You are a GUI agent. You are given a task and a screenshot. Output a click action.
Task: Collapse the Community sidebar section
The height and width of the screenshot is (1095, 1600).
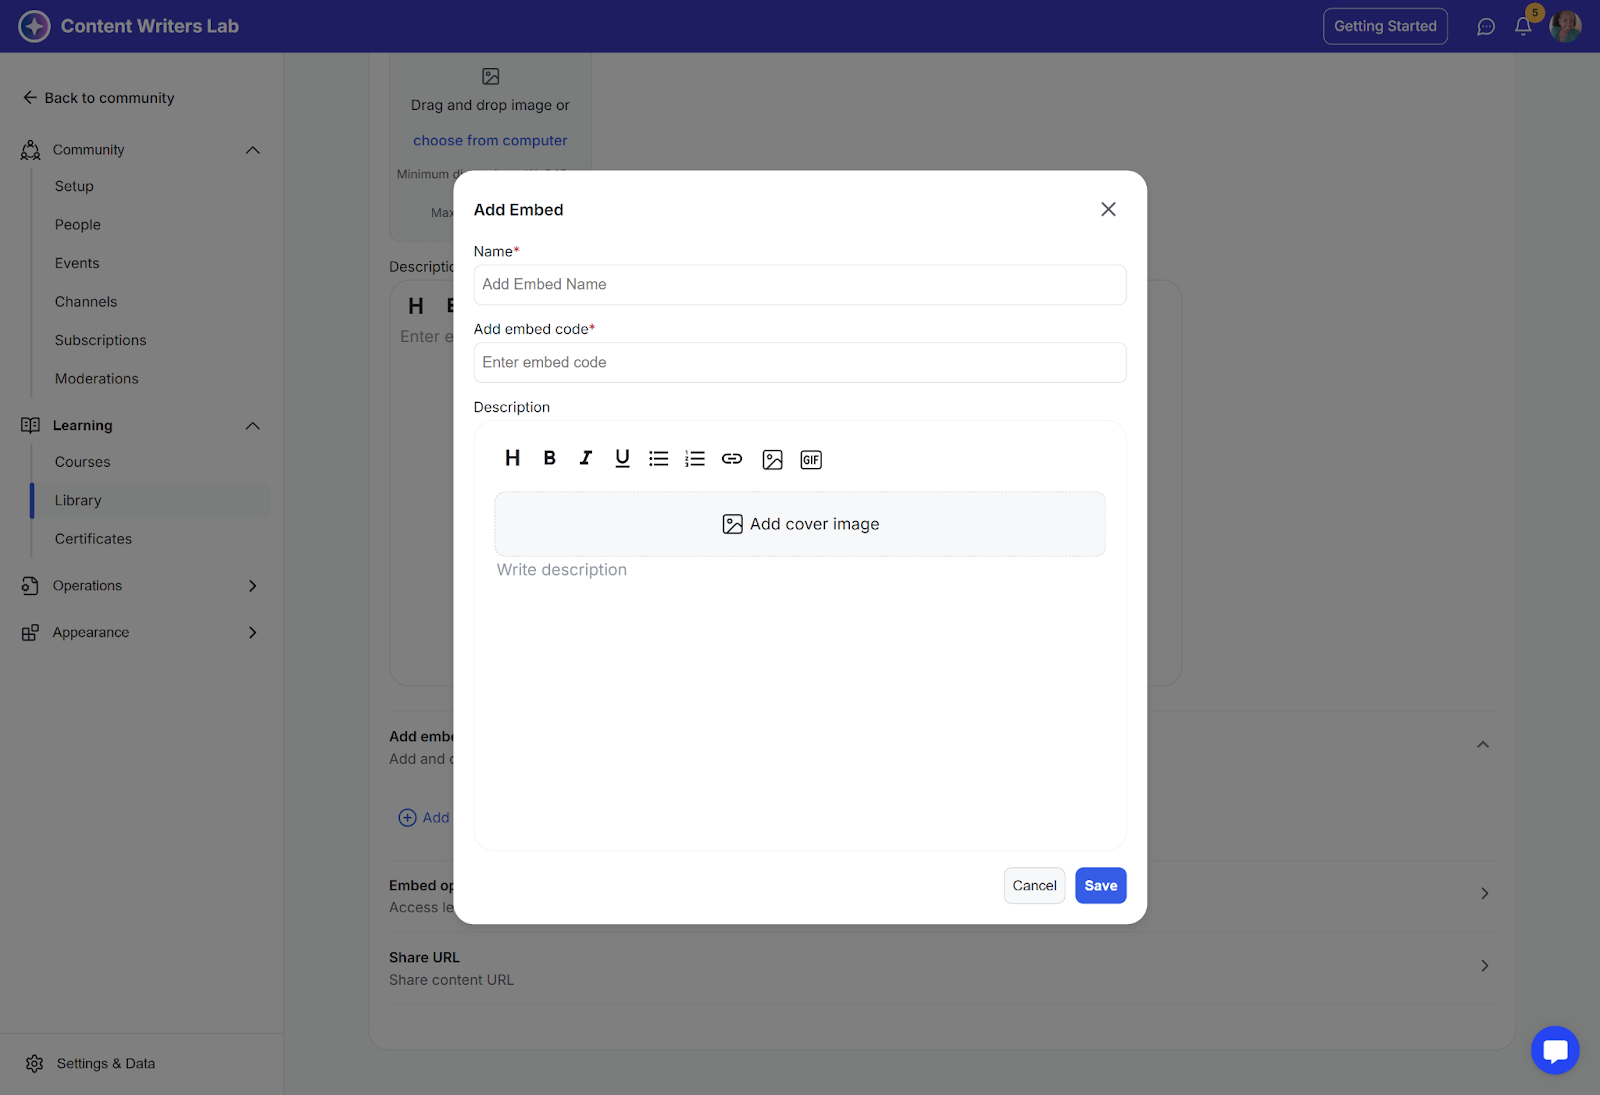point(253,150)
